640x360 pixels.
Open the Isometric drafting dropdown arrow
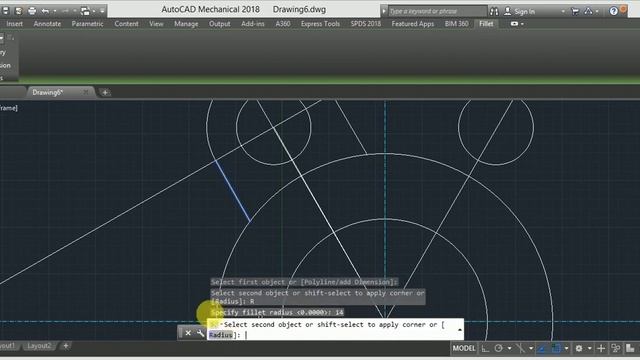[531, 348]
